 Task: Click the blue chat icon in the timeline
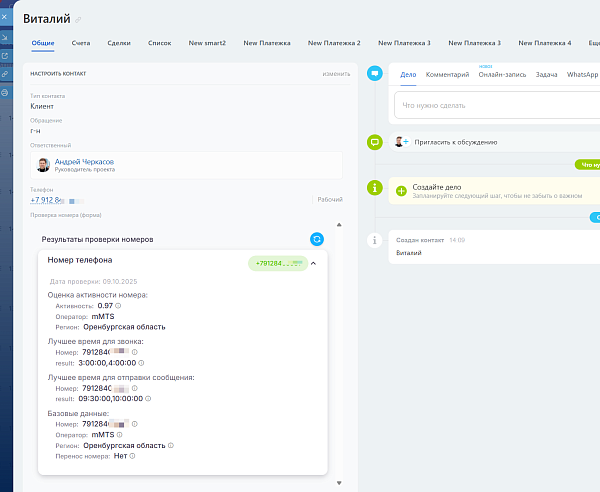(x=375, y=73)
